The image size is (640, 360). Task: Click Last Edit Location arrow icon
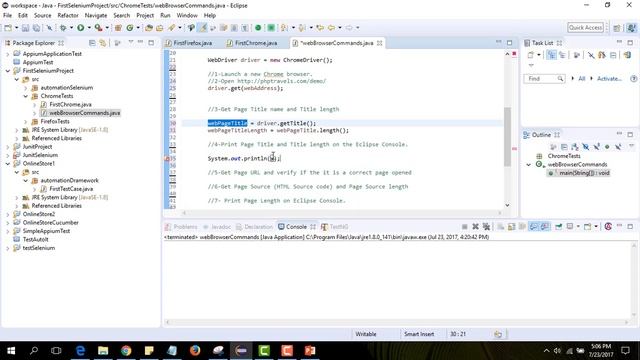320,28
